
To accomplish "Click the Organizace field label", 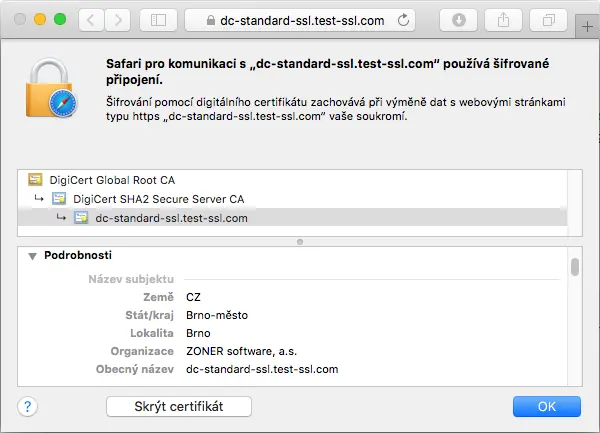I will click(x=142, y=351).
